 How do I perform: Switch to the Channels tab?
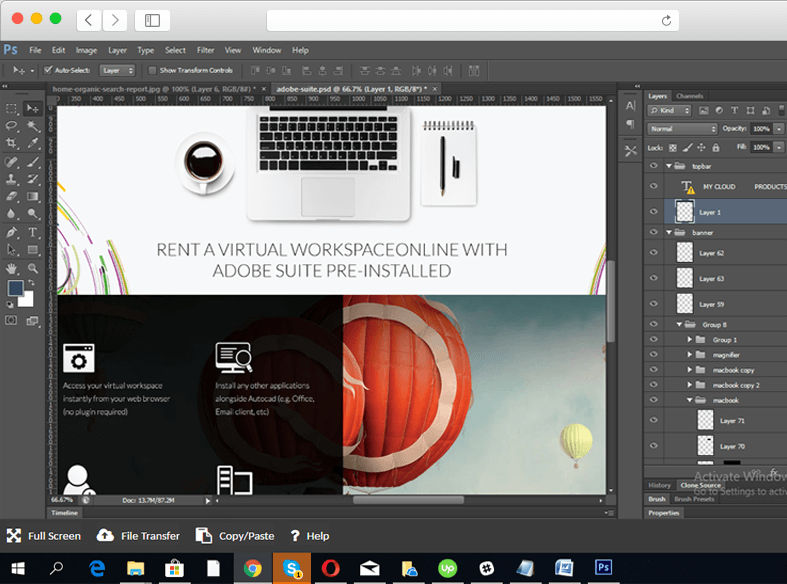pyautogui.click(x=689, y=96)
